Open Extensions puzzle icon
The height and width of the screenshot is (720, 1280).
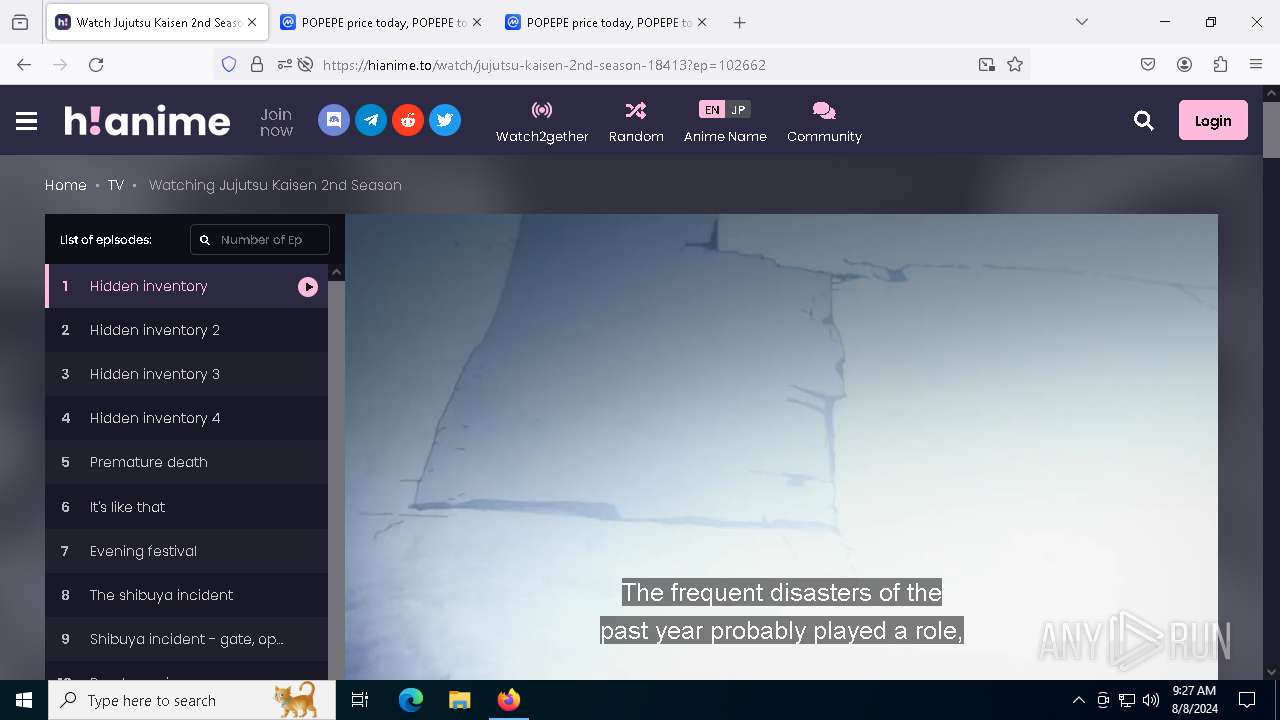pos(1220,64)
